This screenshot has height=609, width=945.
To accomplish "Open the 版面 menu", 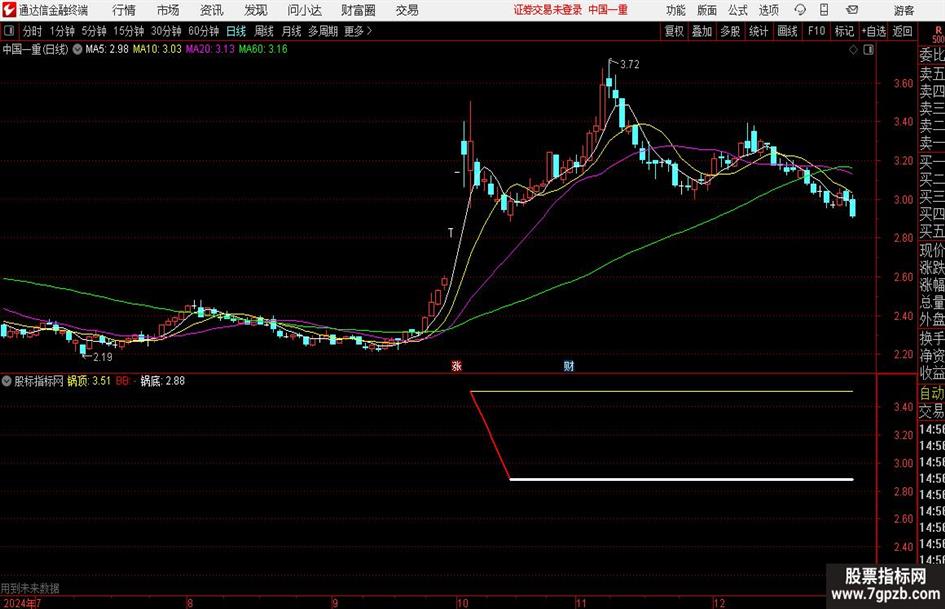I will [x=707, y=10].
